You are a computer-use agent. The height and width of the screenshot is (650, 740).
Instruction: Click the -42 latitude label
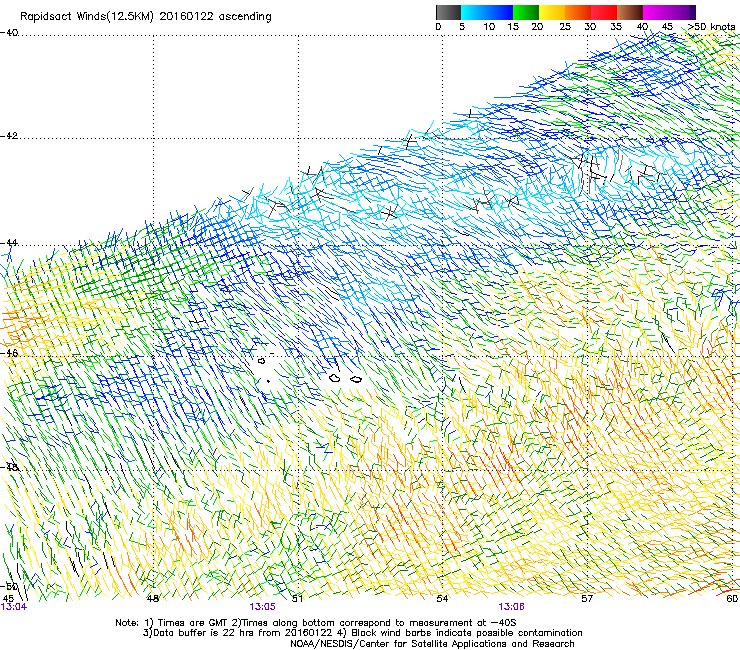coord(9,136)
